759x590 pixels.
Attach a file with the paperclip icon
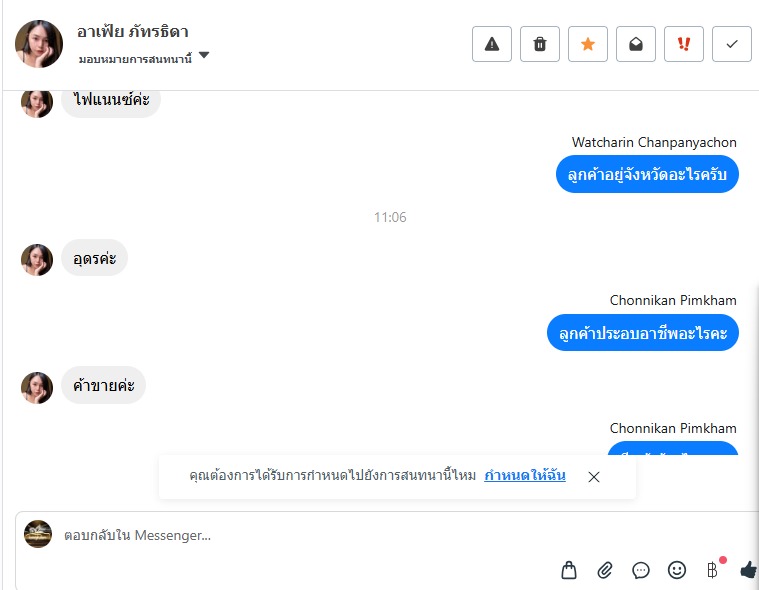point(605,570)
